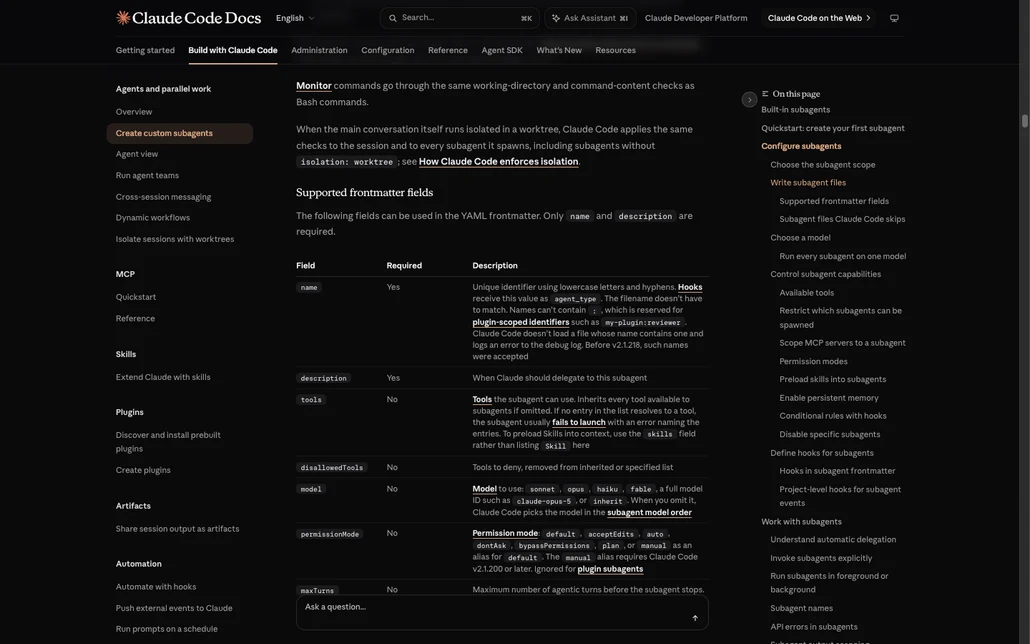The height and width of the screenshot is (644, 1030).
Task: Select Create custom subagents sidebar item
Action: click(x=179, y=133)
